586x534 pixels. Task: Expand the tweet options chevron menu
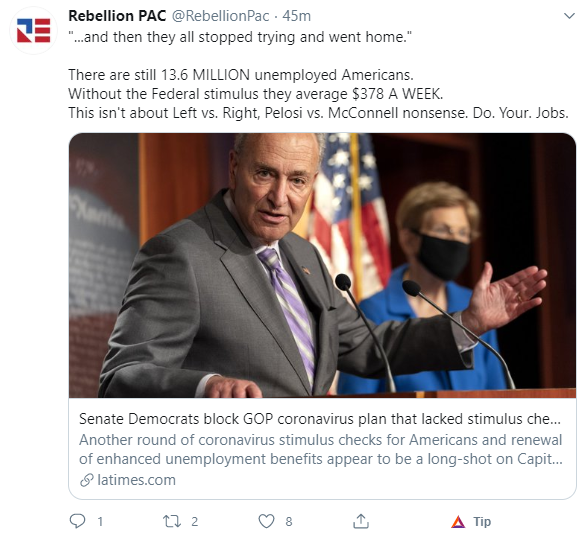click(569, 16)
